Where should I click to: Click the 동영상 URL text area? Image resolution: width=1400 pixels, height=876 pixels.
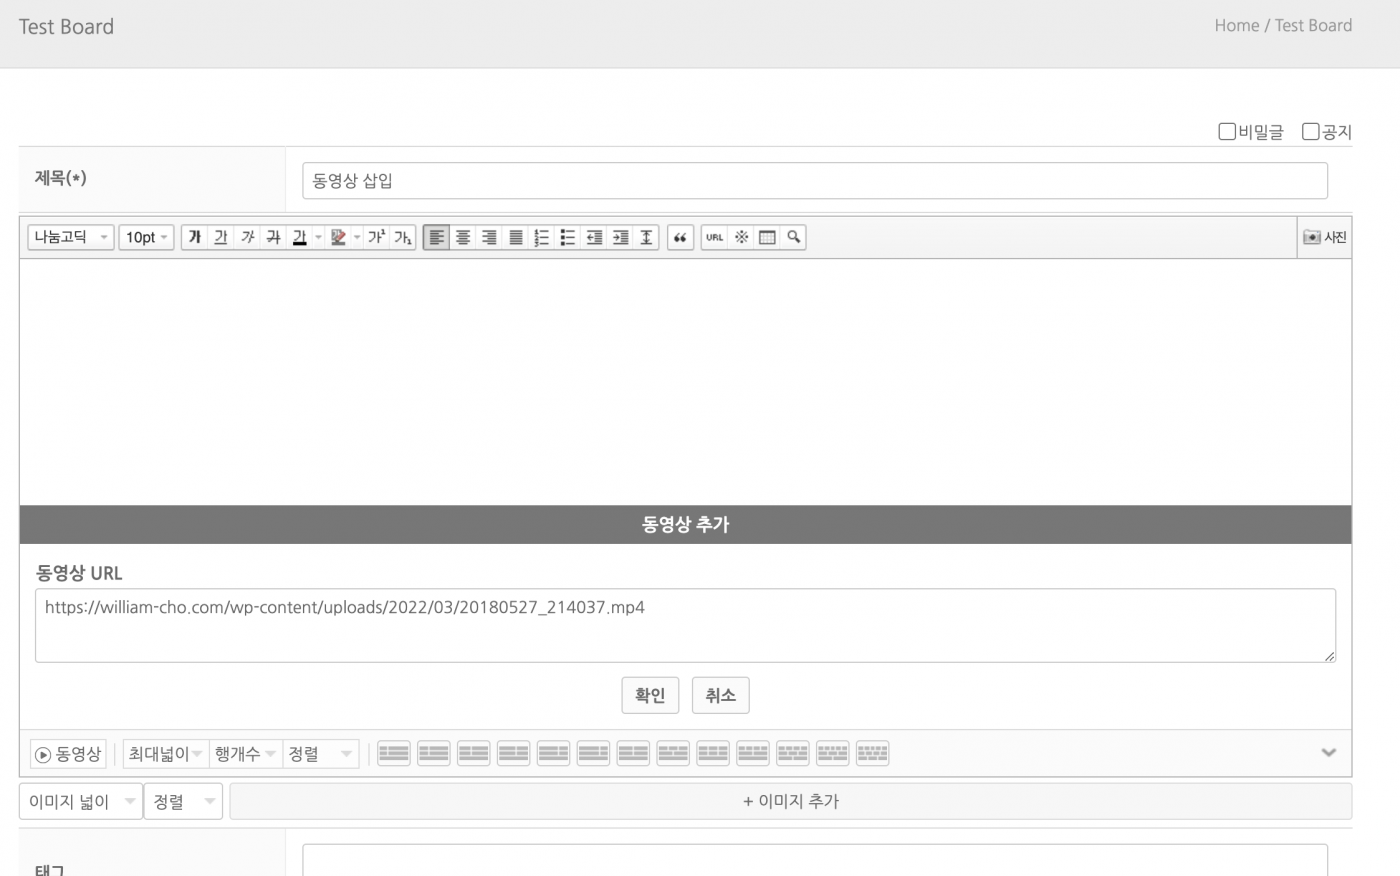click(x=685, y=625)
